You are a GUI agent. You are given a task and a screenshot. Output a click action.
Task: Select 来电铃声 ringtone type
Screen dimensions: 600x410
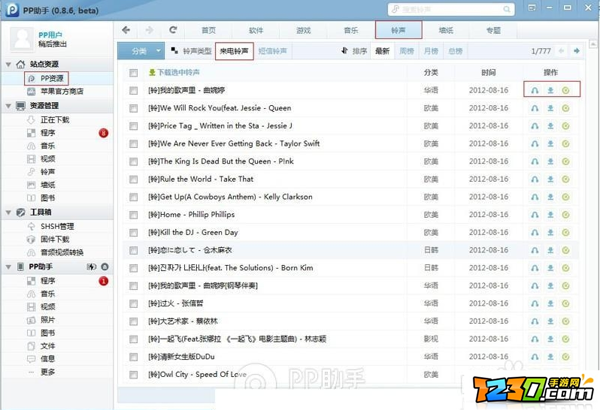click(x=234, y=51)
